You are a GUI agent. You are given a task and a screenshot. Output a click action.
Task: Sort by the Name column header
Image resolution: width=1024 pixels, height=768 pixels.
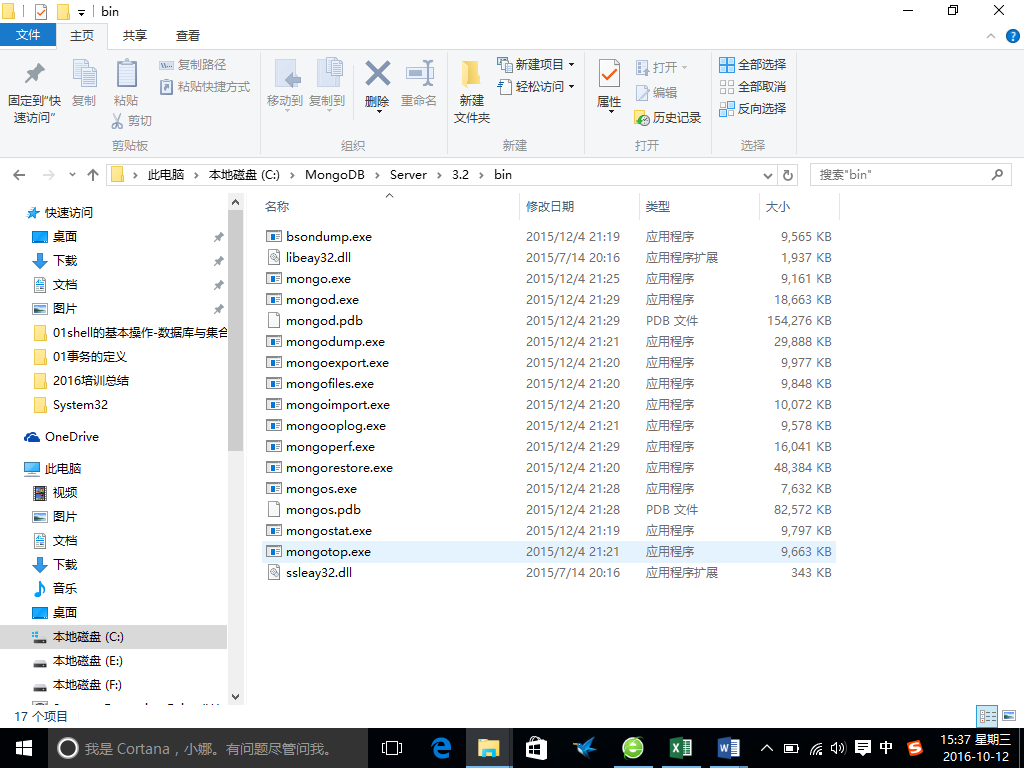[276, 206]
